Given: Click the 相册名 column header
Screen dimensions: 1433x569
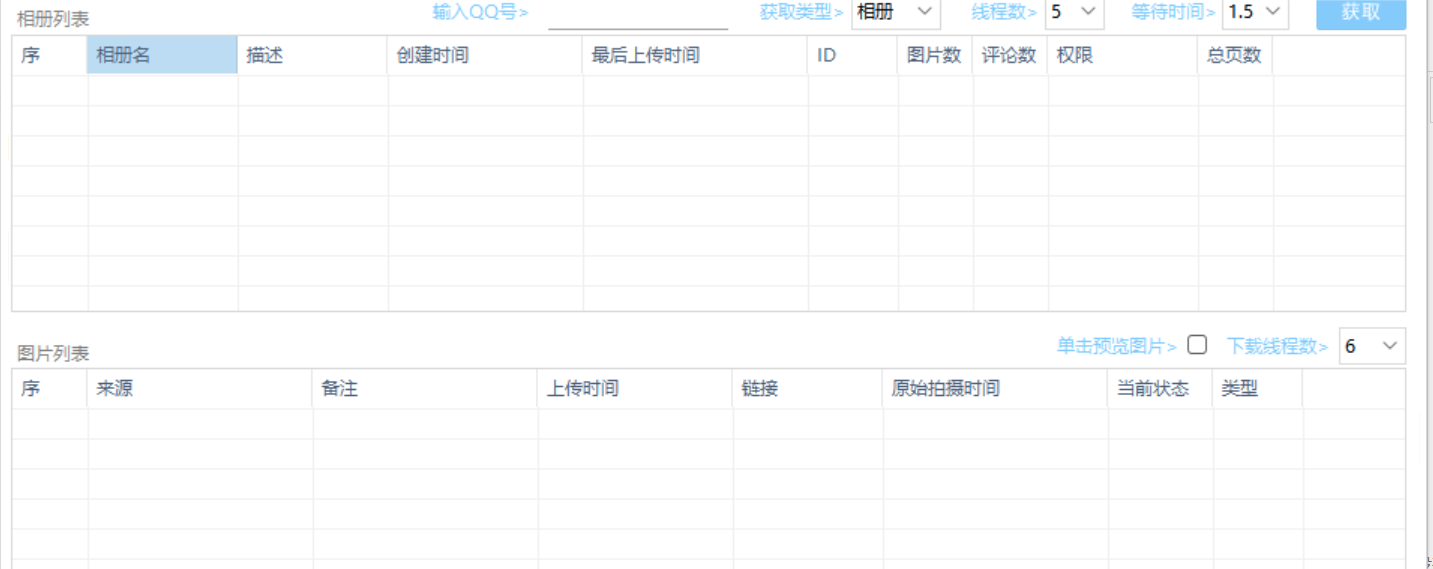Looking at the screenshot, I should coord(162,56).
